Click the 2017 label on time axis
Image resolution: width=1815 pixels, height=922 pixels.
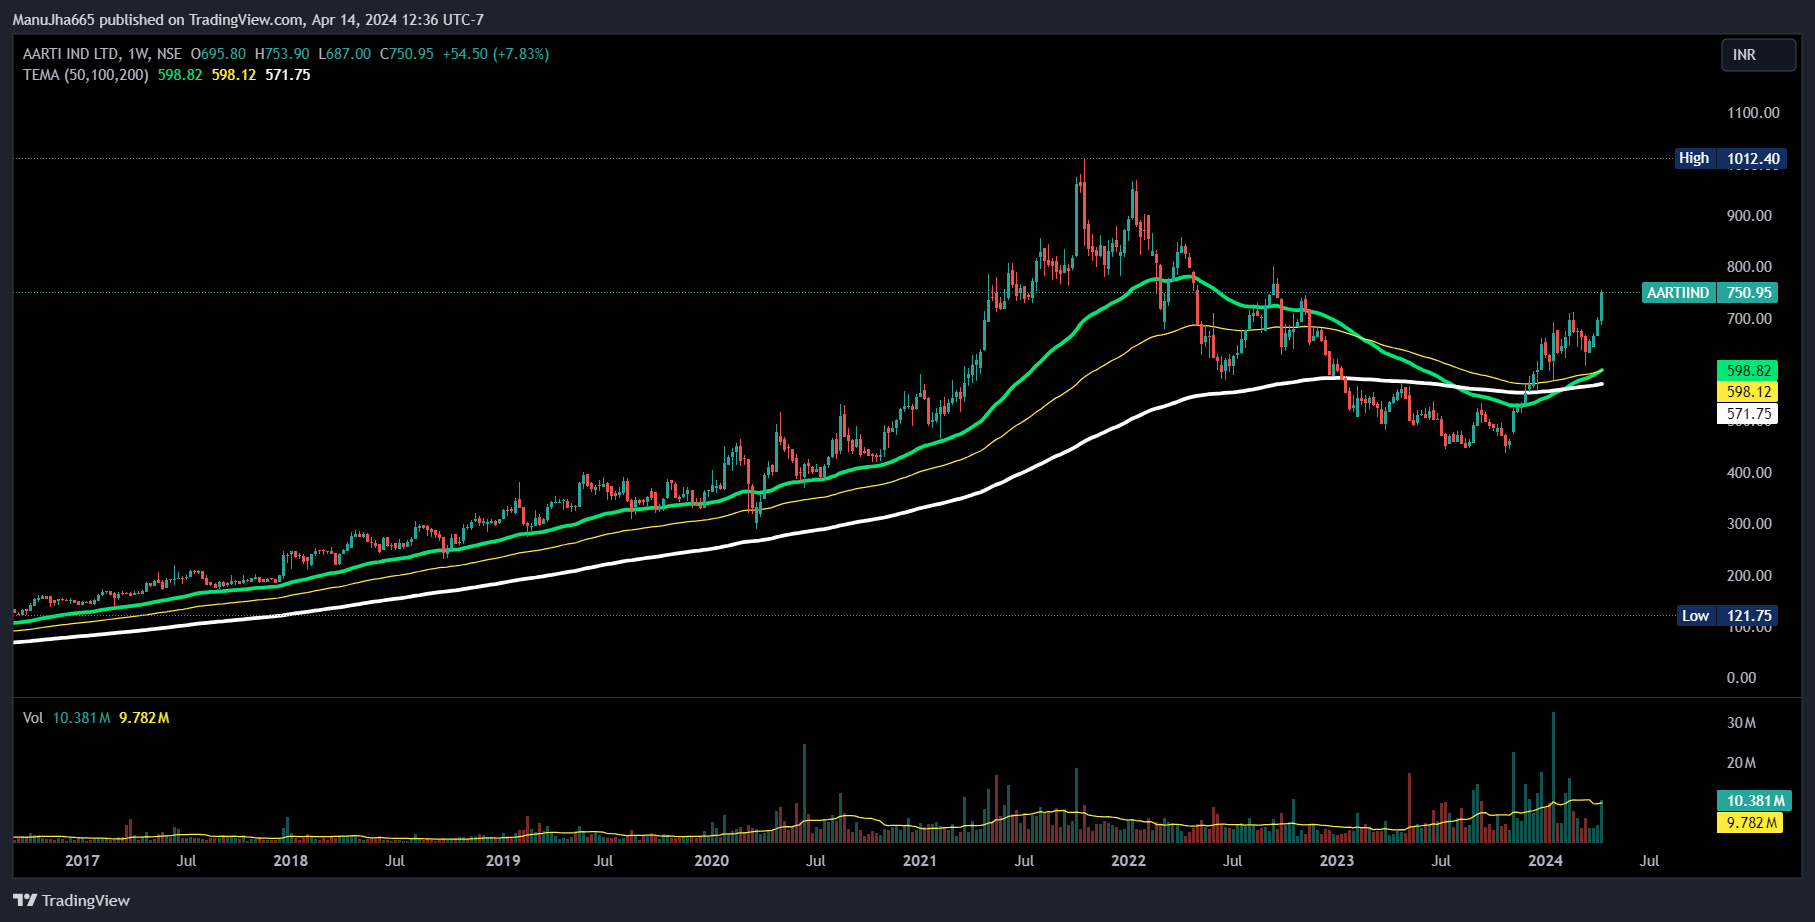82,861
